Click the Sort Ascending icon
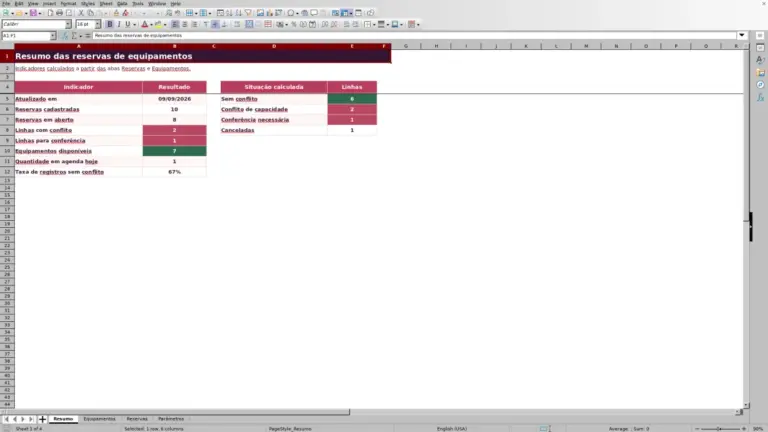 [x=229, y=13]
